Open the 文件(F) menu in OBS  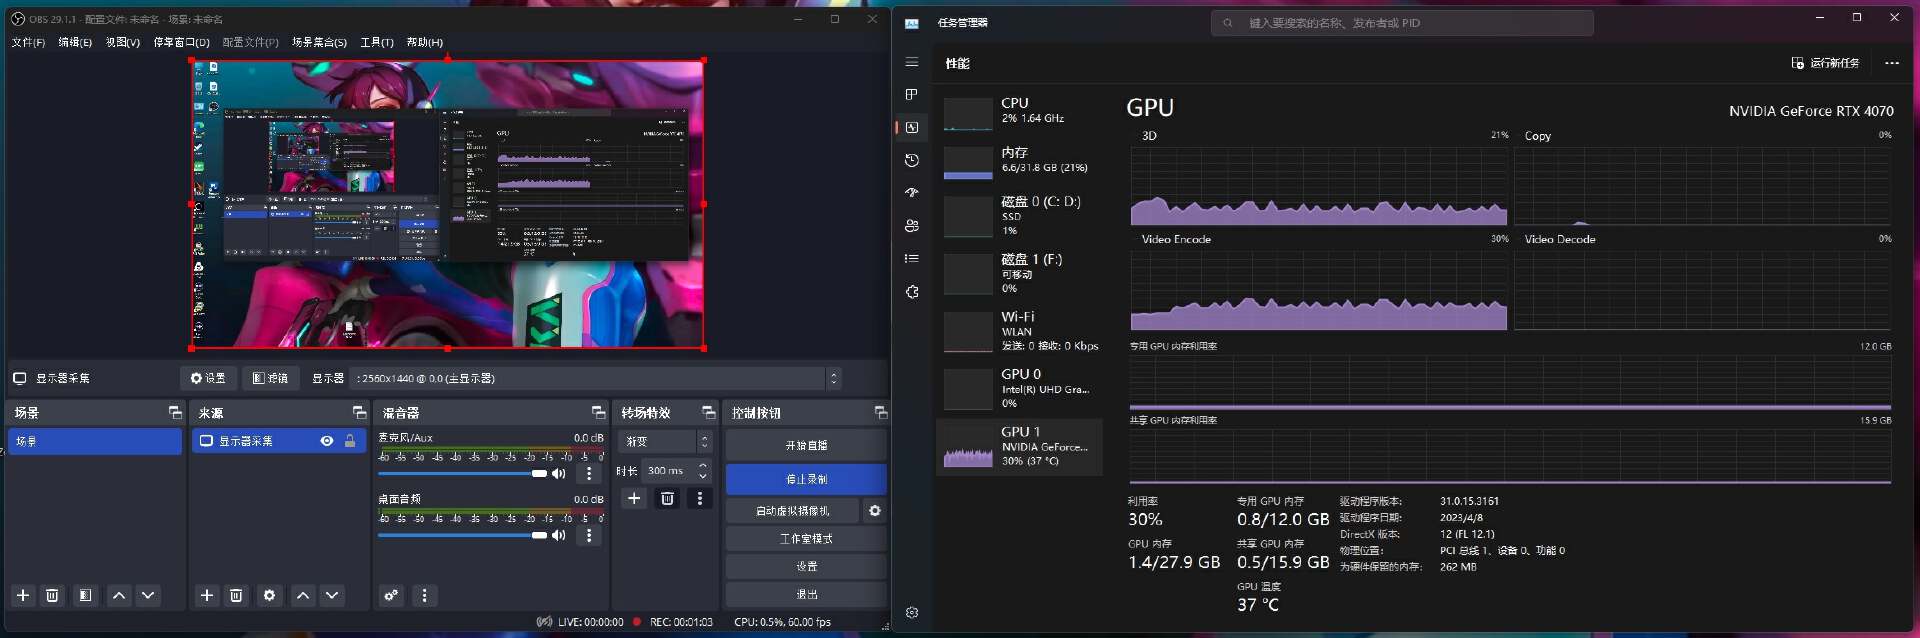click(28, 42)
